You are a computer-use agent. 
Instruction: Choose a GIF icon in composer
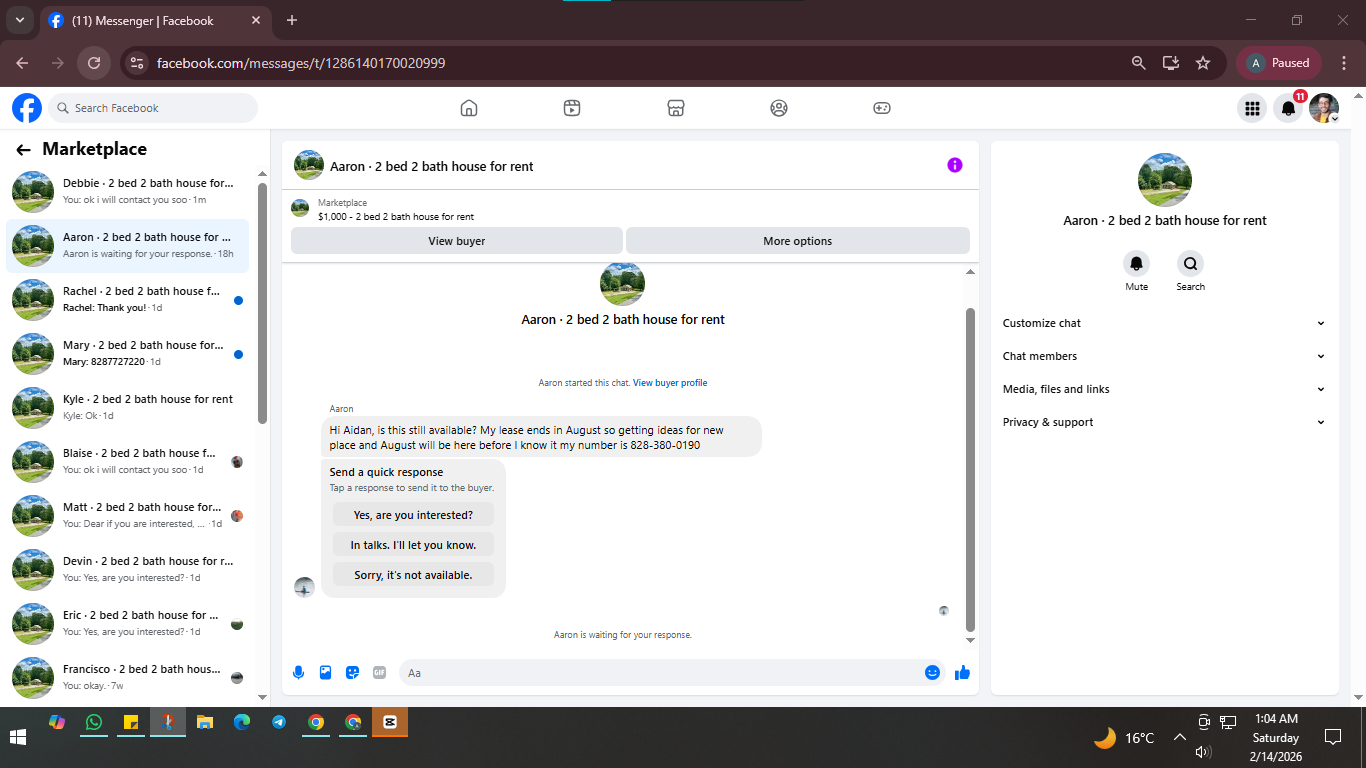[379, 673]
